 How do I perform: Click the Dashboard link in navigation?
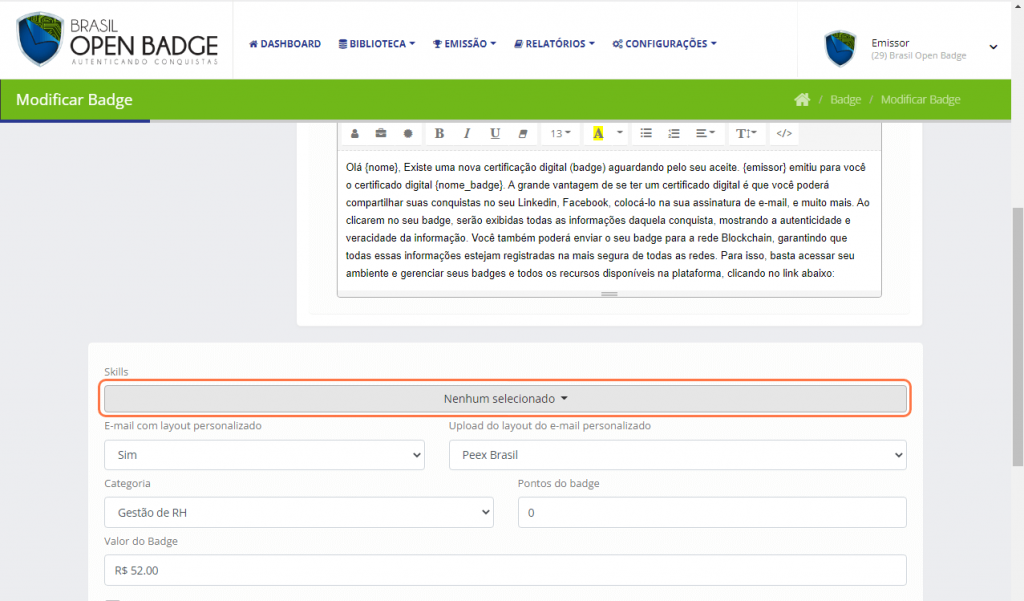(x=285, y=44)
